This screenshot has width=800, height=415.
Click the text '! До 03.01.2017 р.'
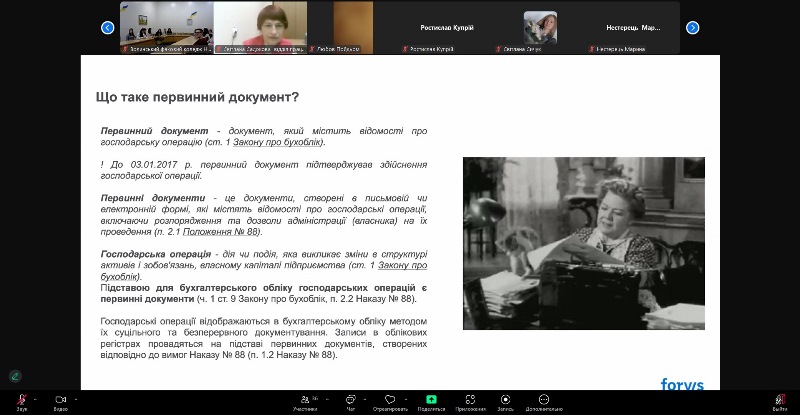pyautogui.click(x=146, y=165)
